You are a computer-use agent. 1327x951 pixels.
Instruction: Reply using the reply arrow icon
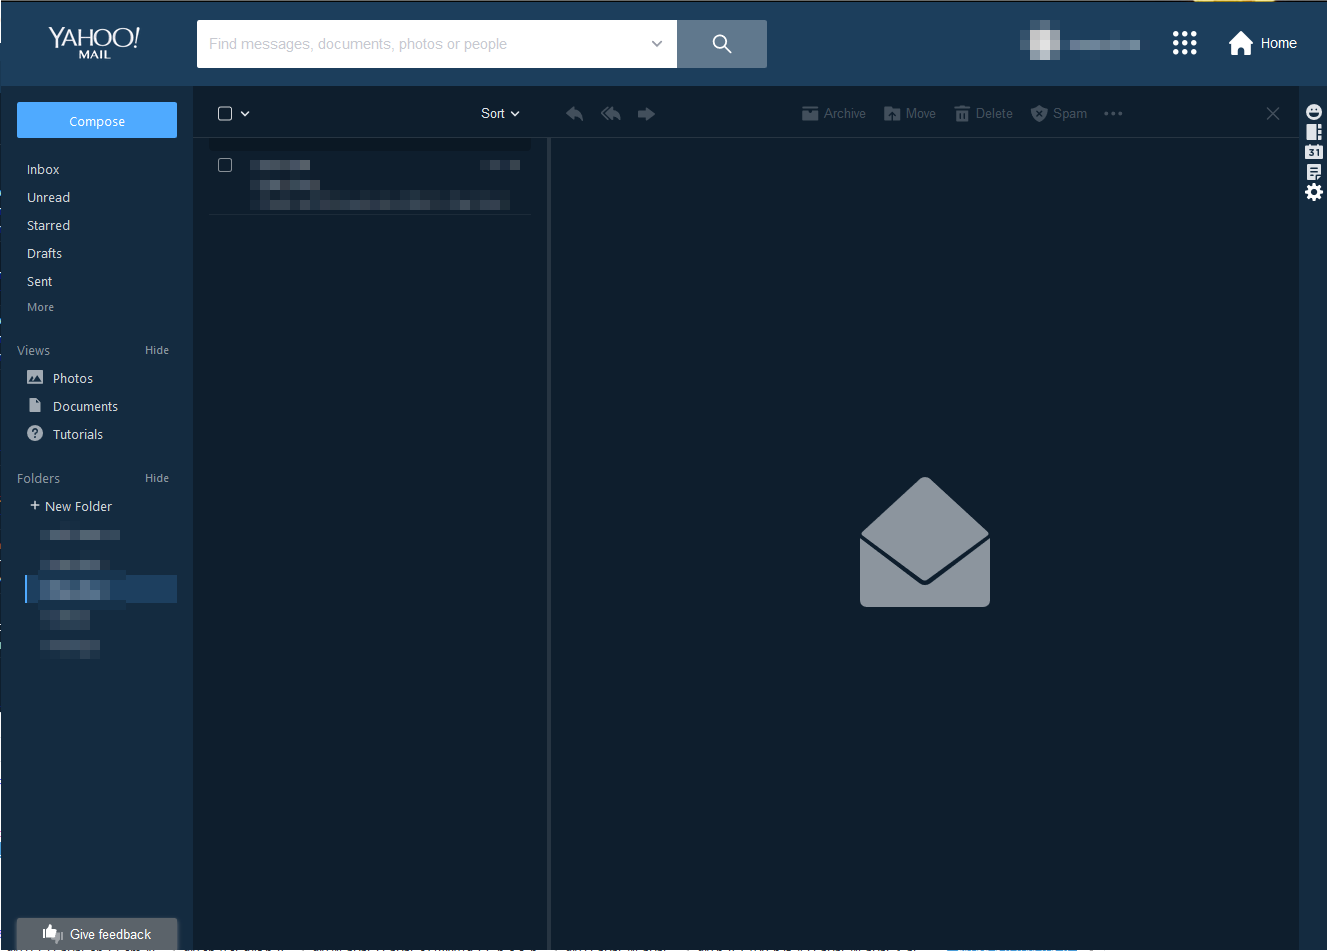pyautogui.click(x=574, y=113)
